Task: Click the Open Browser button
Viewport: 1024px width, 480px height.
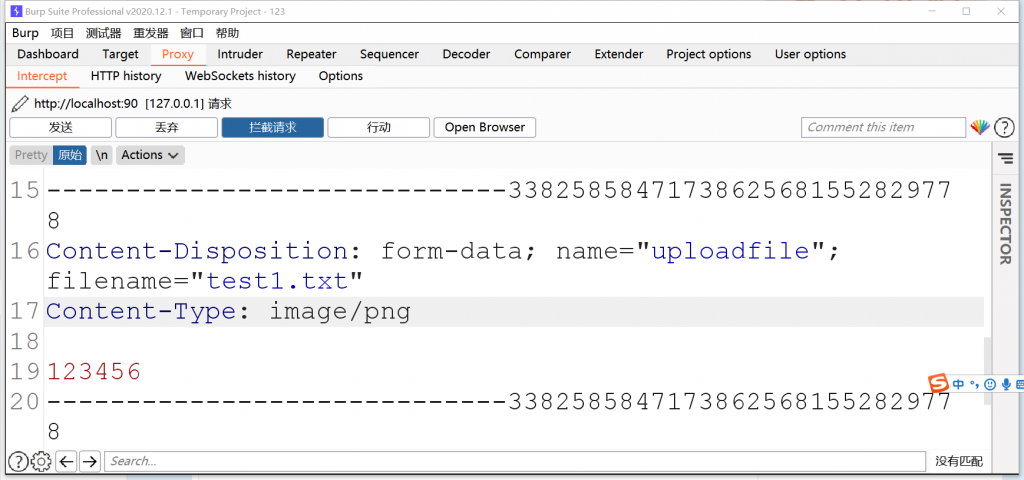Action: pyautogui.click(x=485, y=127)
